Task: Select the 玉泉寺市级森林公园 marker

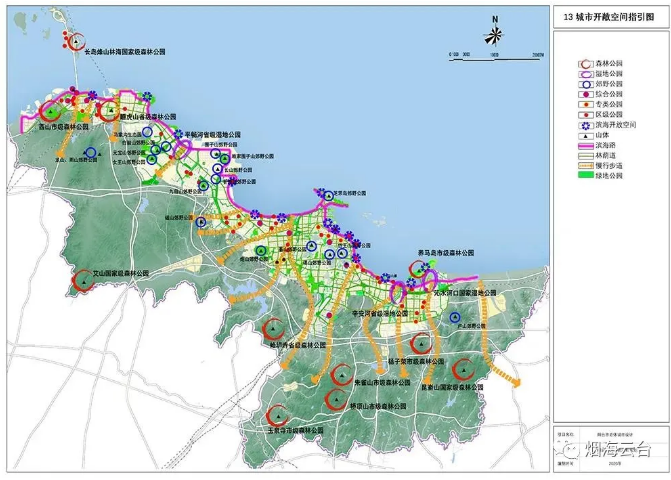Action: click(x=274, y=414)
